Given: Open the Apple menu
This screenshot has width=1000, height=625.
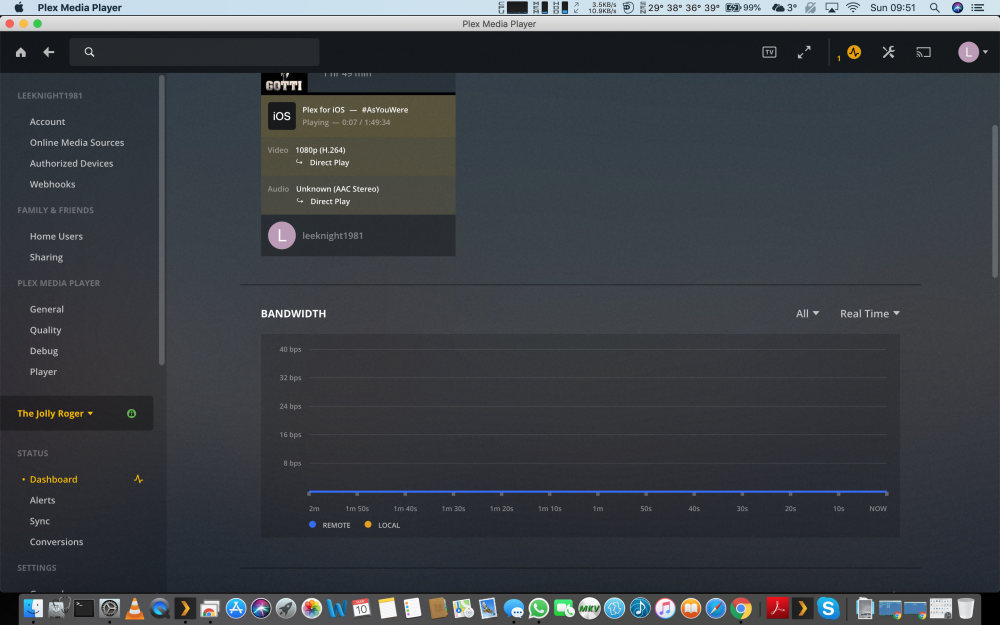Looking at the screenshot, I should pyautogui.click(x=18, y=8).
